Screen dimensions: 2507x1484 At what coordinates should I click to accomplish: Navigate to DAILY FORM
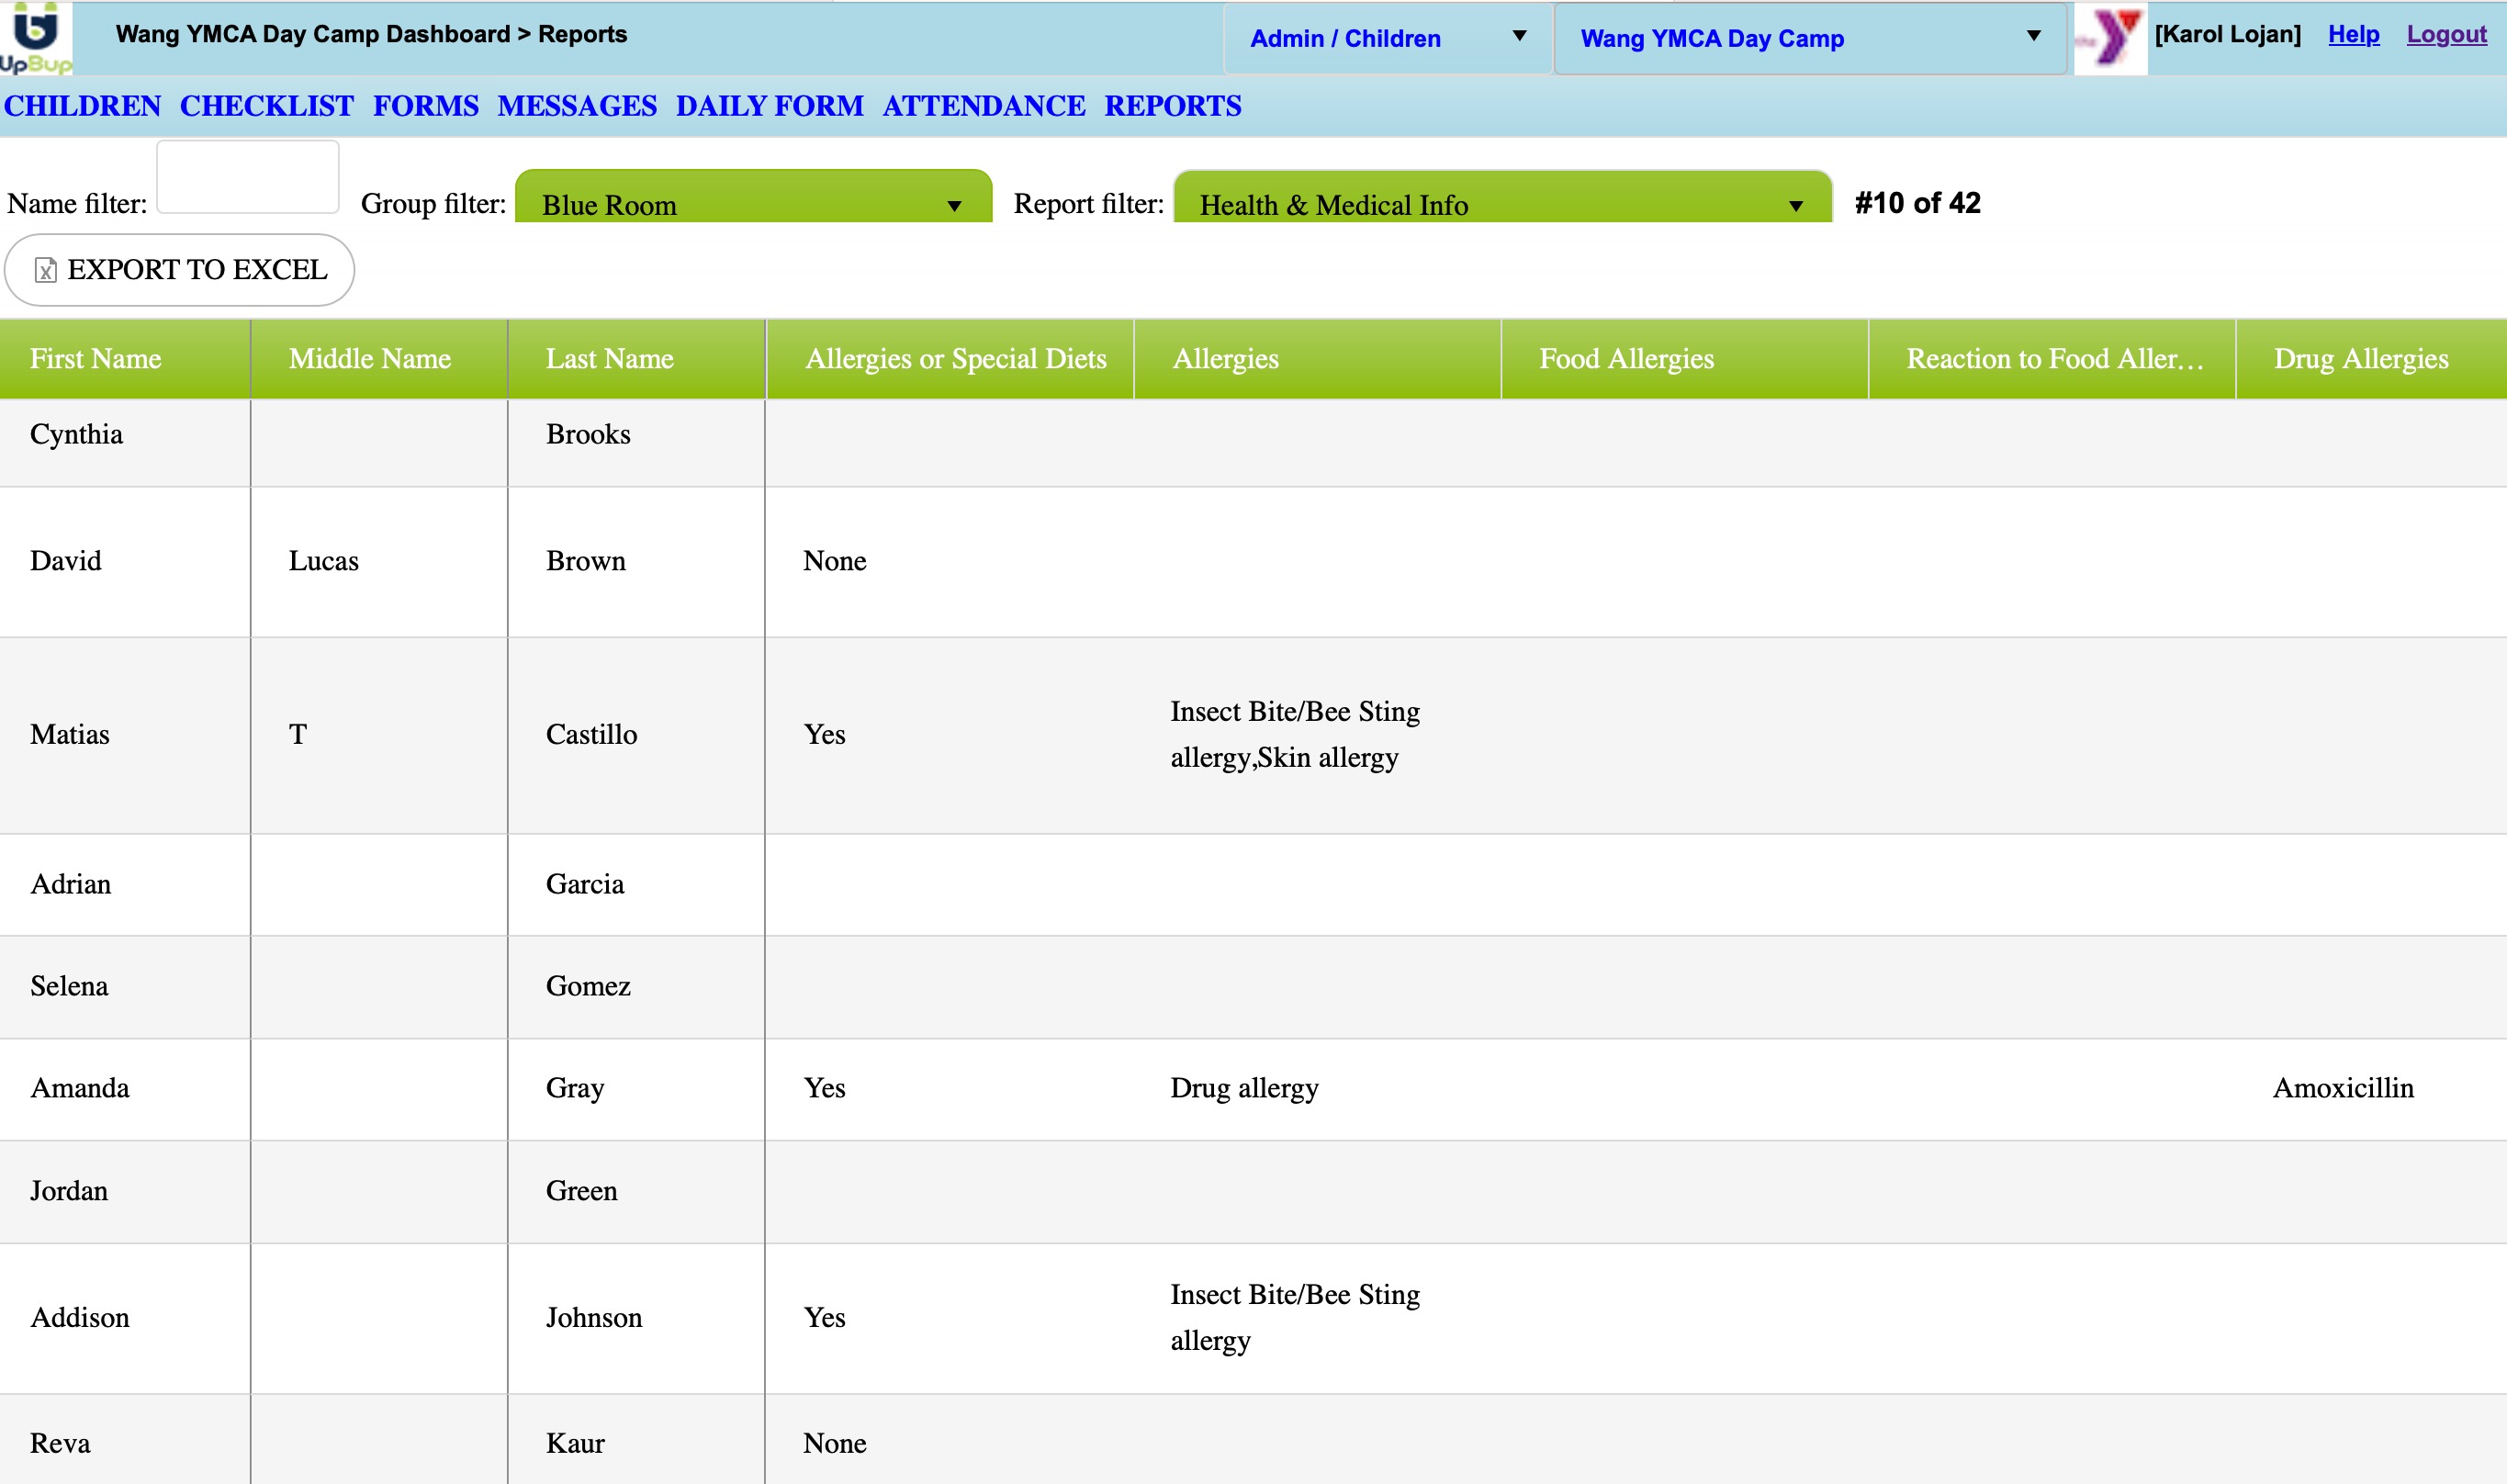[769, 106]
